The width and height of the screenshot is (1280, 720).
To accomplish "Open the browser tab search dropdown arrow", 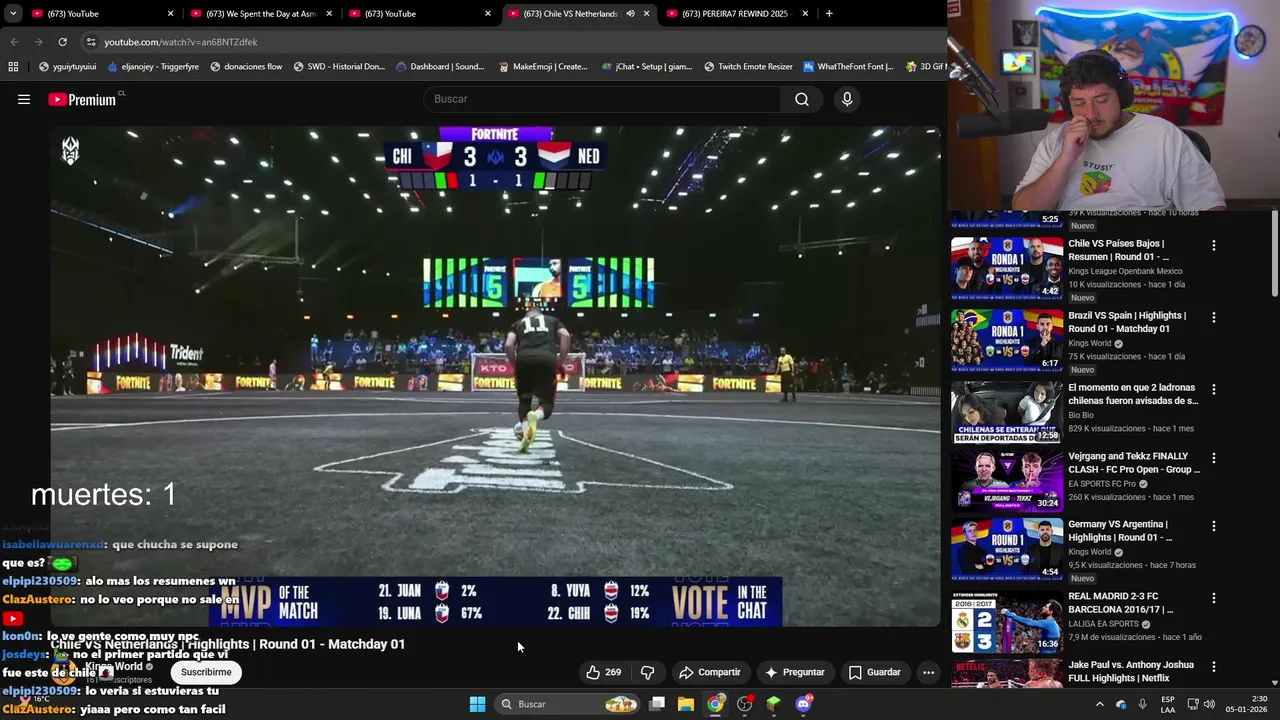I will click(13, 14).
